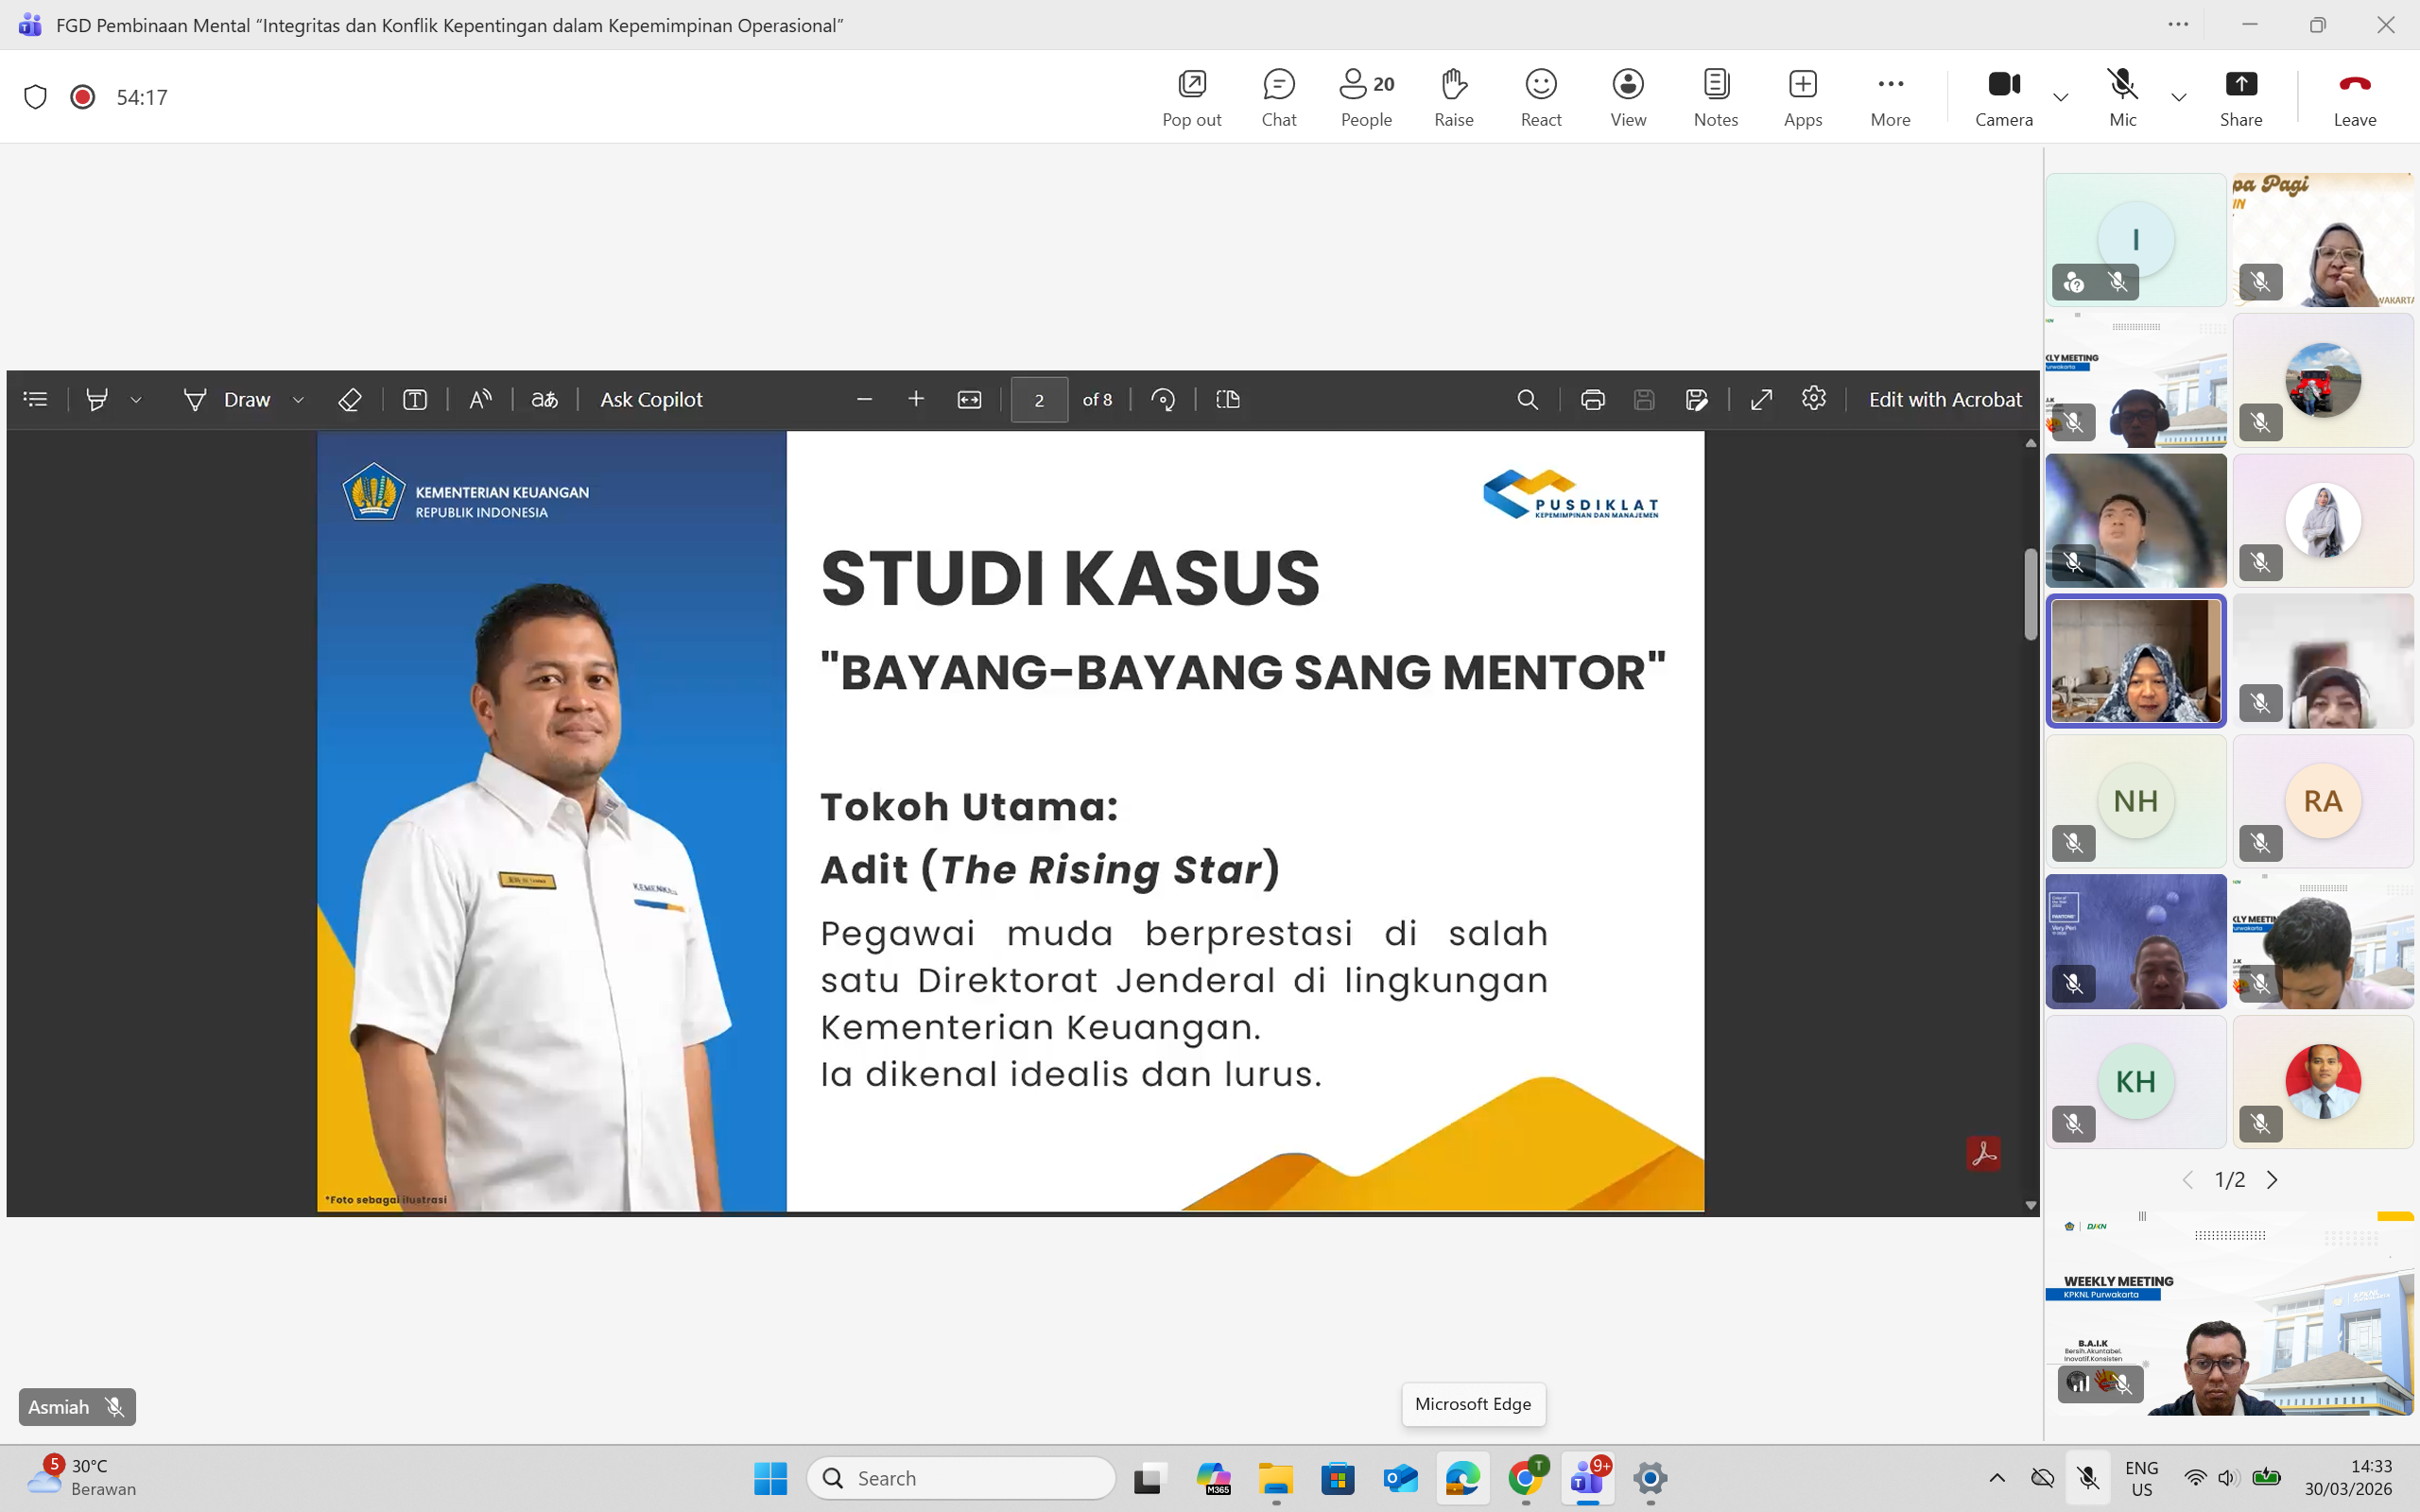Toggle the Camera off
This screenshot has width=2420, height=1512.
pos(2003,85)
